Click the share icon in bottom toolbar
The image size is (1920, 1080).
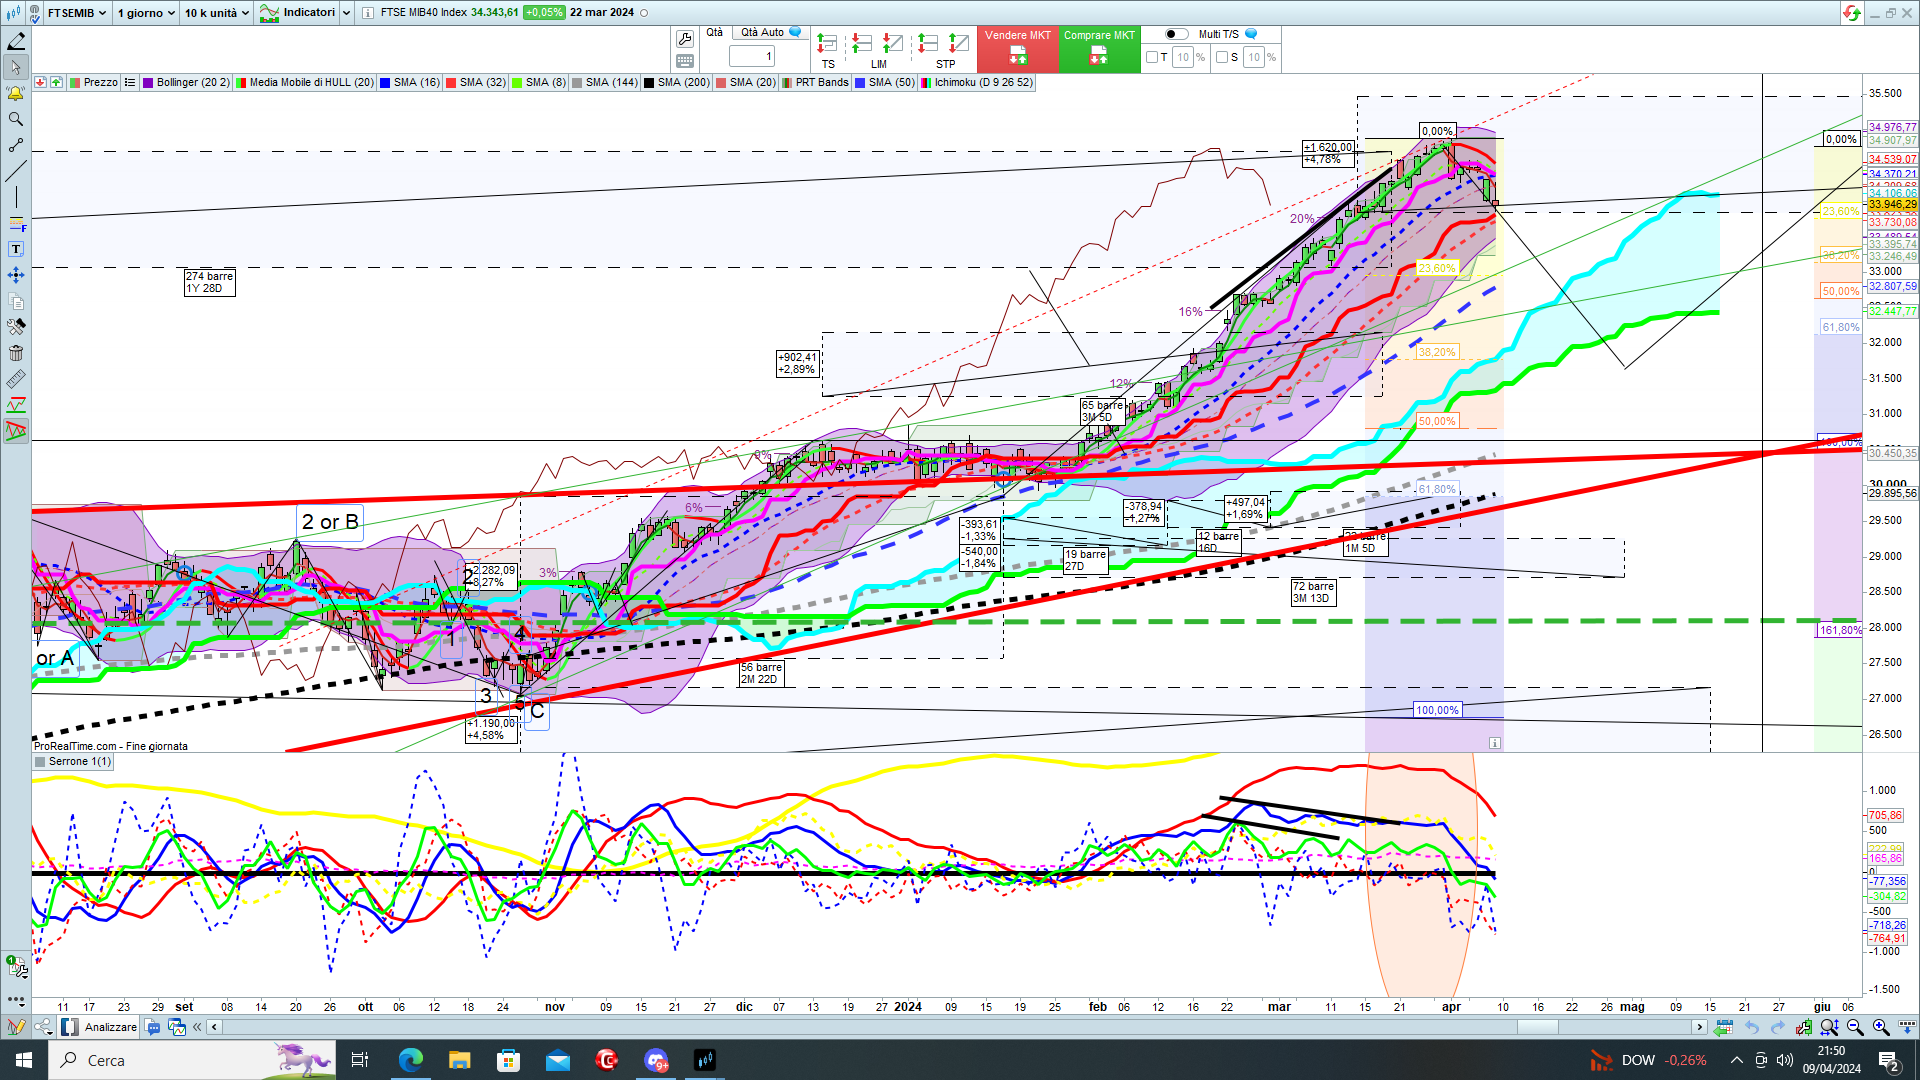coord(43,1027)
